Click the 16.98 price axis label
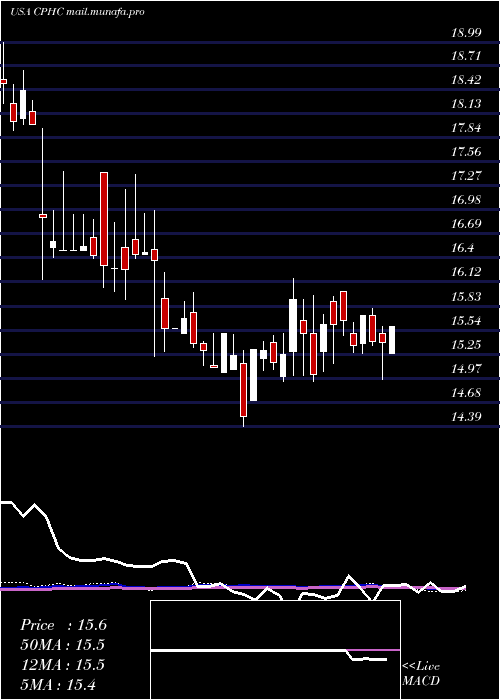Screen dimensions: 500x700 466,200
